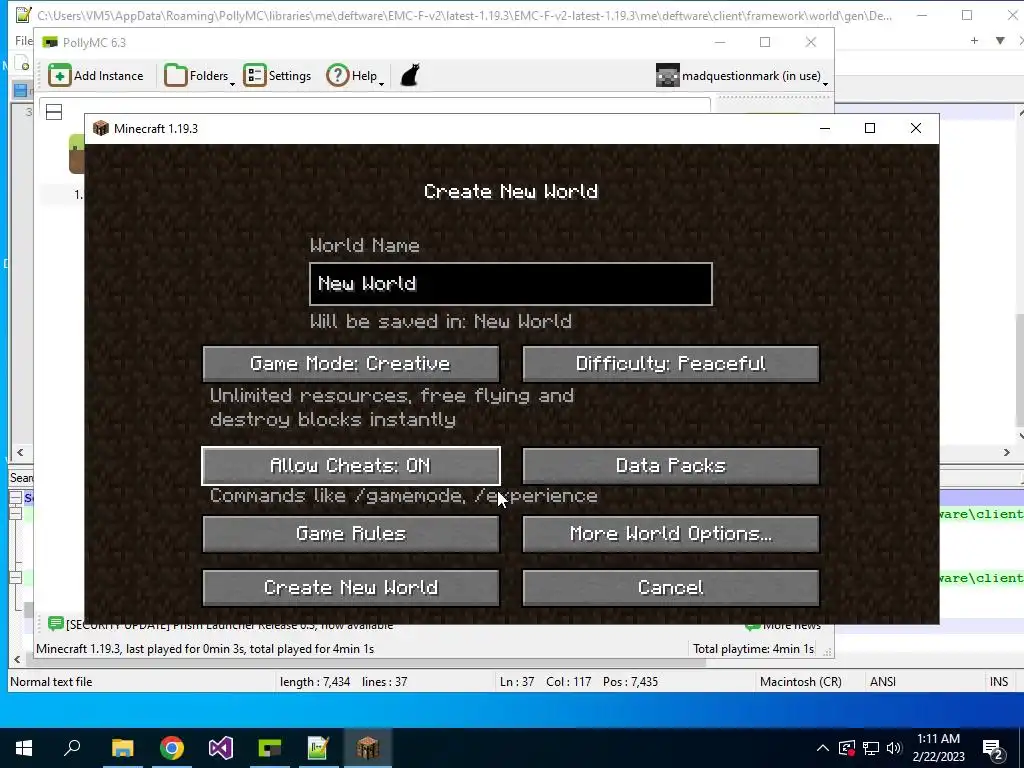Click the Minecraft block icon in title bar
1024x768 pixels.
pos(101,128)
